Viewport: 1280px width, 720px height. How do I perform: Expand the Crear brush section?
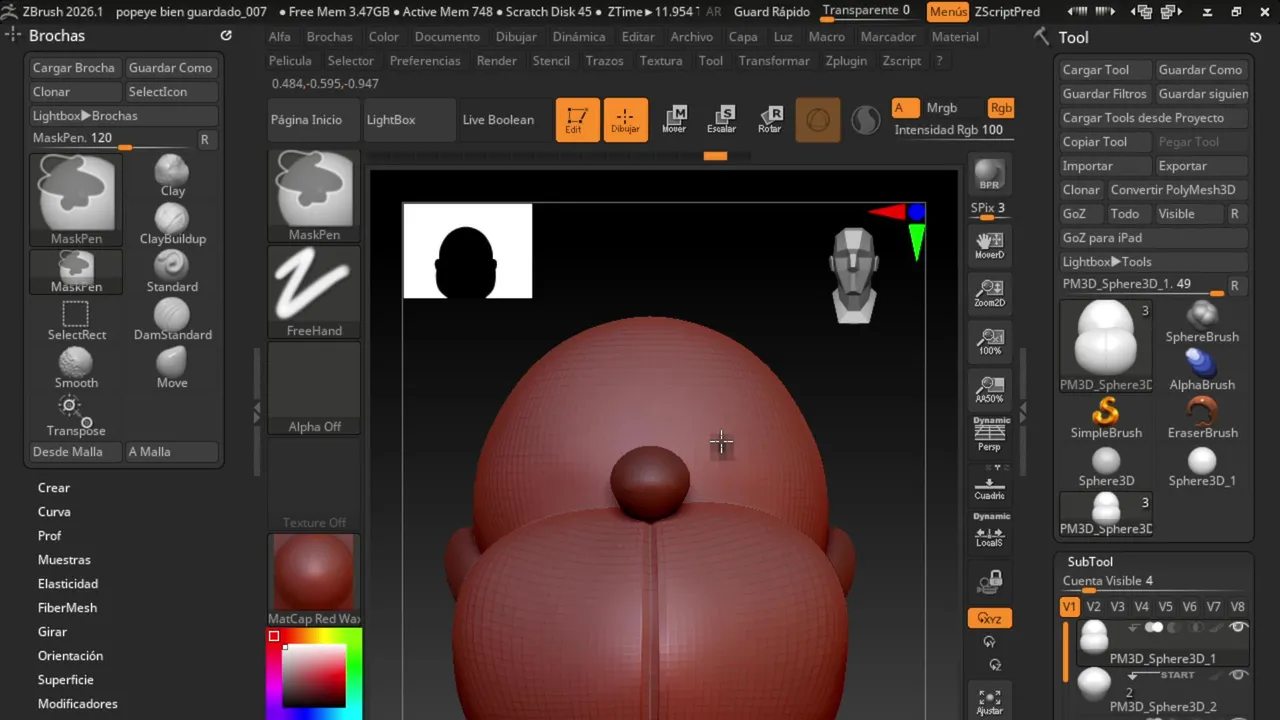pyautogui.click(x=54, y=488)
